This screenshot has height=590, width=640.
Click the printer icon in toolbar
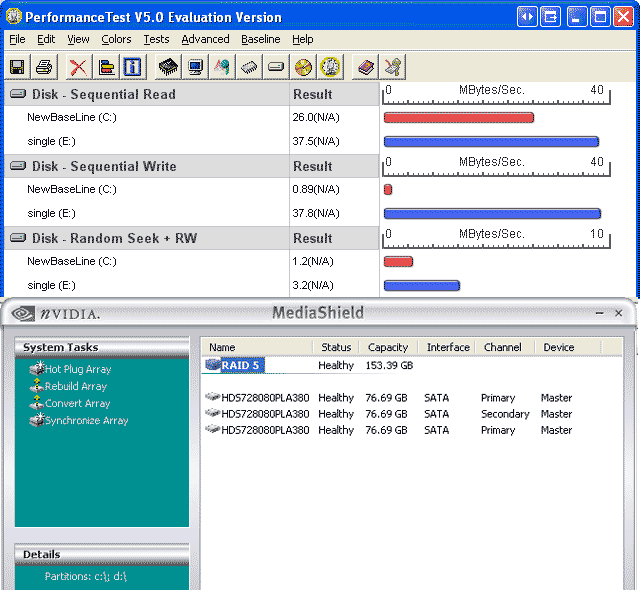point(44,67)
